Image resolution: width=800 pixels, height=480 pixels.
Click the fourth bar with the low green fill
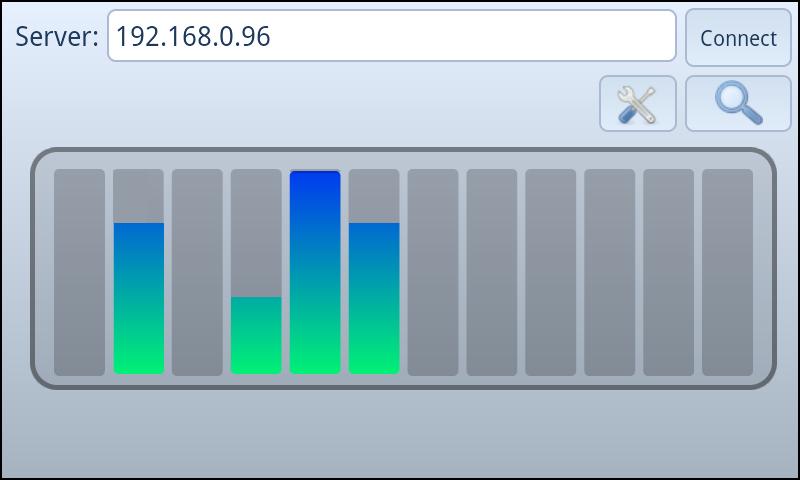256,272
